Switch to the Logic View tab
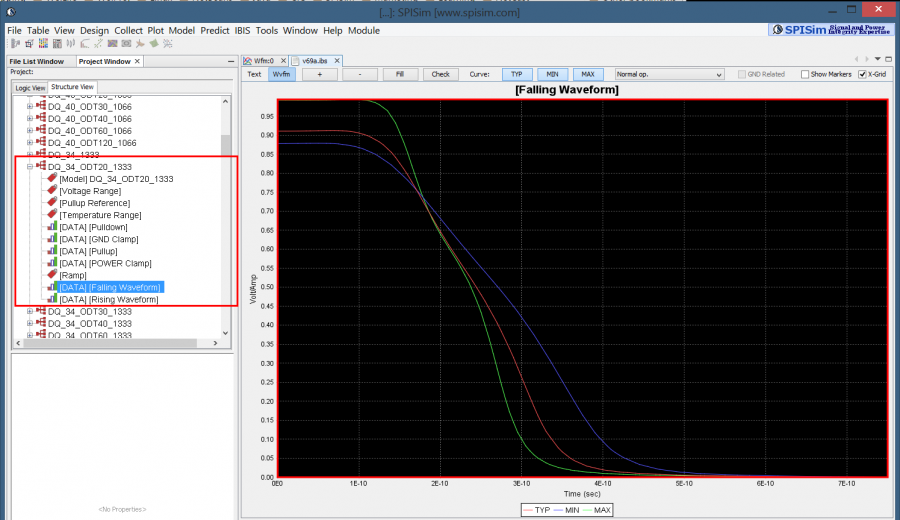 30,87
